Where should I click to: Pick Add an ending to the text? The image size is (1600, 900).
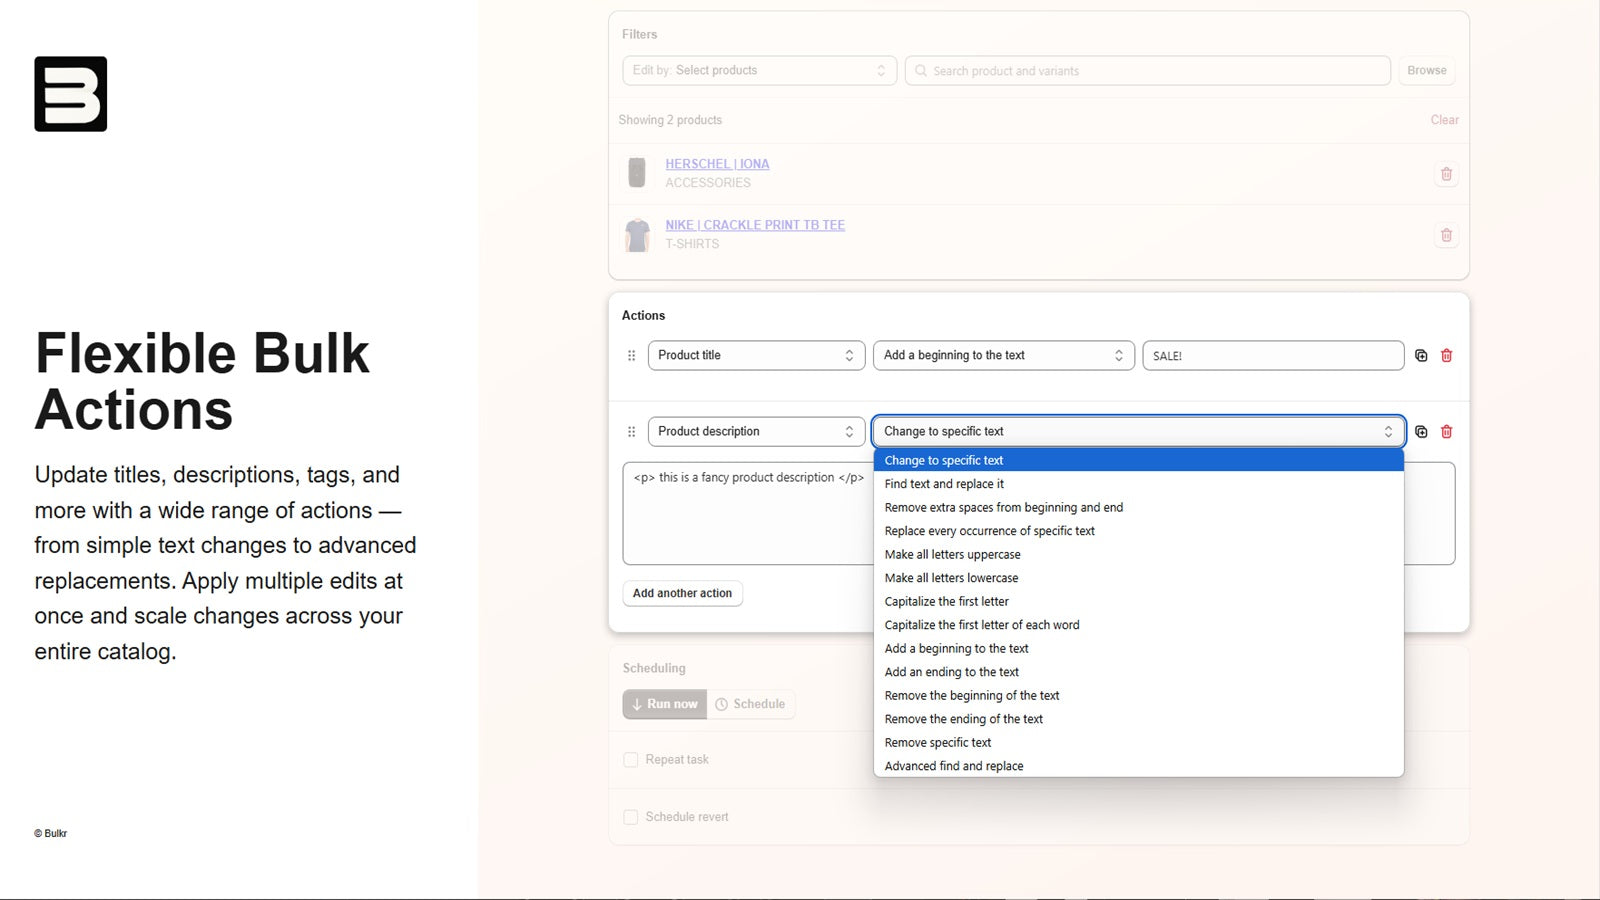[x=1139, y=672]
